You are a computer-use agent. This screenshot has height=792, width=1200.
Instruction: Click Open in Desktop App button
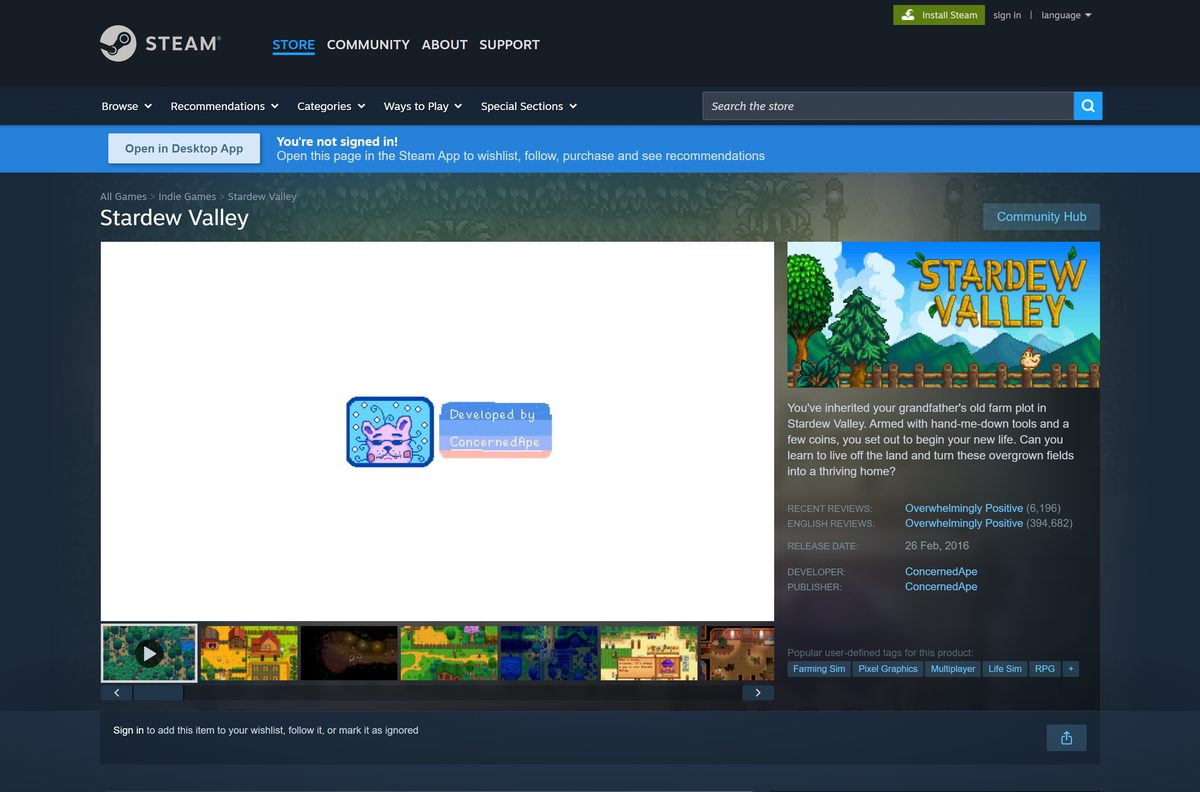pyautogui.click(x=184, y=148)
